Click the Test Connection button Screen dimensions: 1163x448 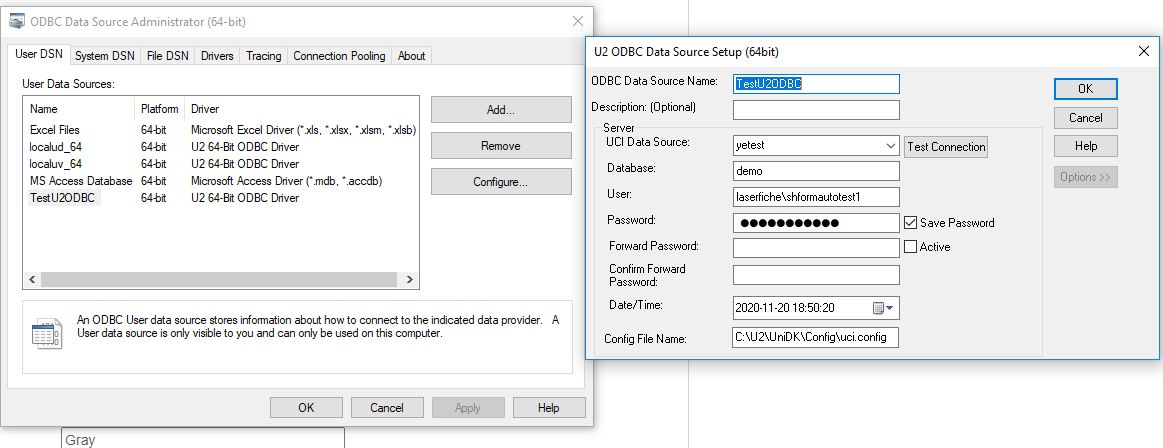coord(945,147)
